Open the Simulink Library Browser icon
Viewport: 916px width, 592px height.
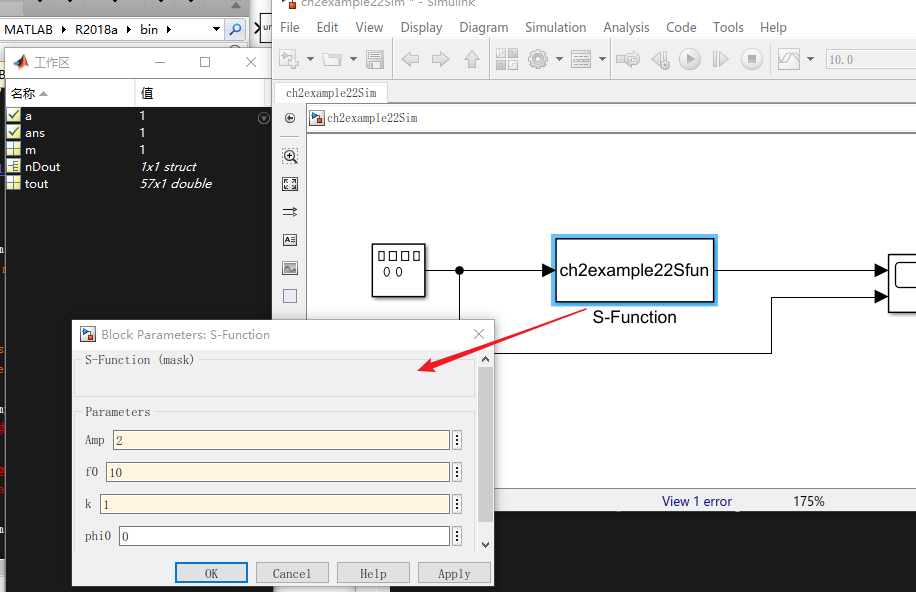click(x=506, y=59)
